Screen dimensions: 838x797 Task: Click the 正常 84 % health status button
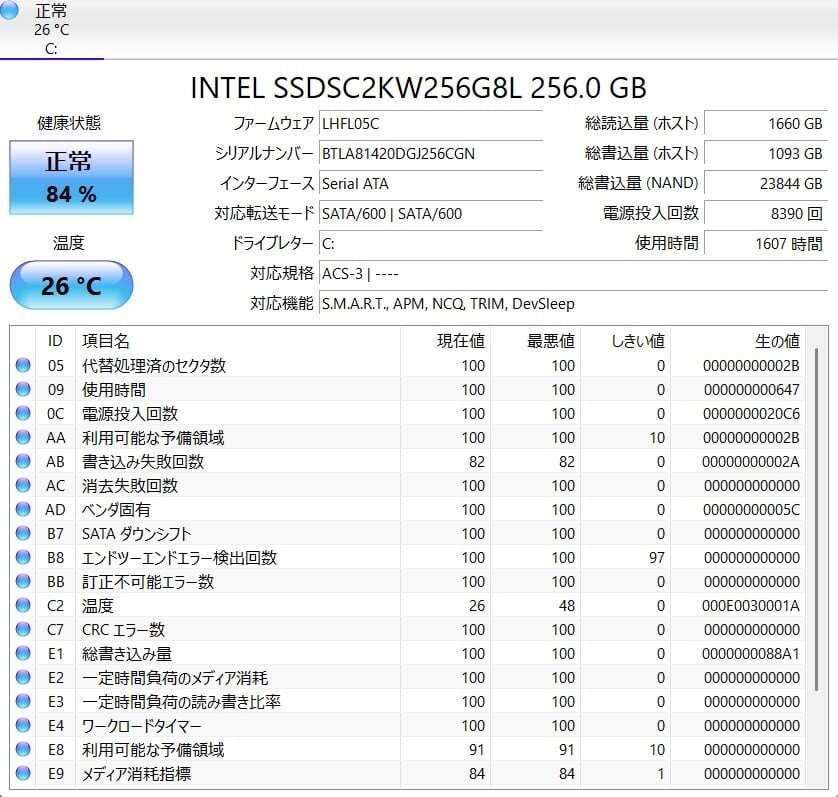71,177
